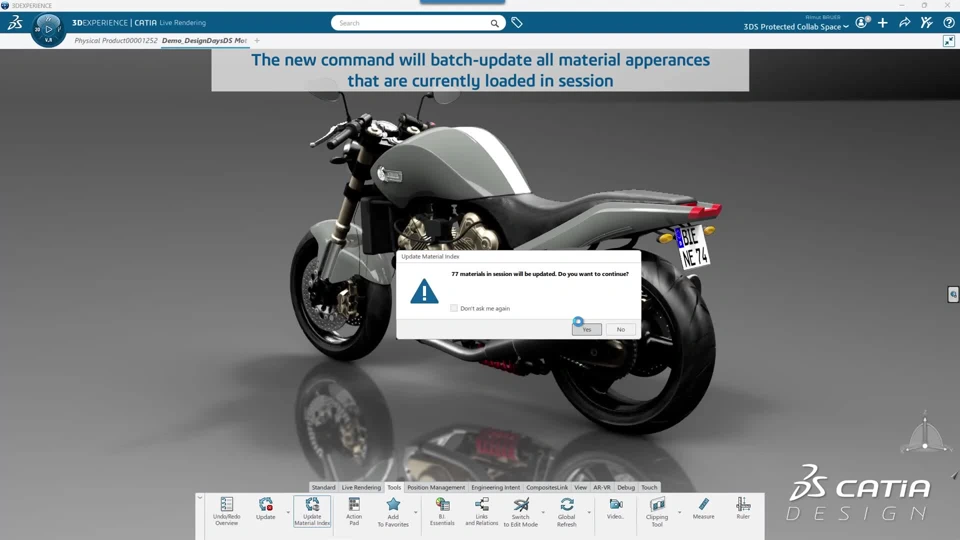Switch to CompositesLink tab
The image size is (960, 540).
coord(547,487)
